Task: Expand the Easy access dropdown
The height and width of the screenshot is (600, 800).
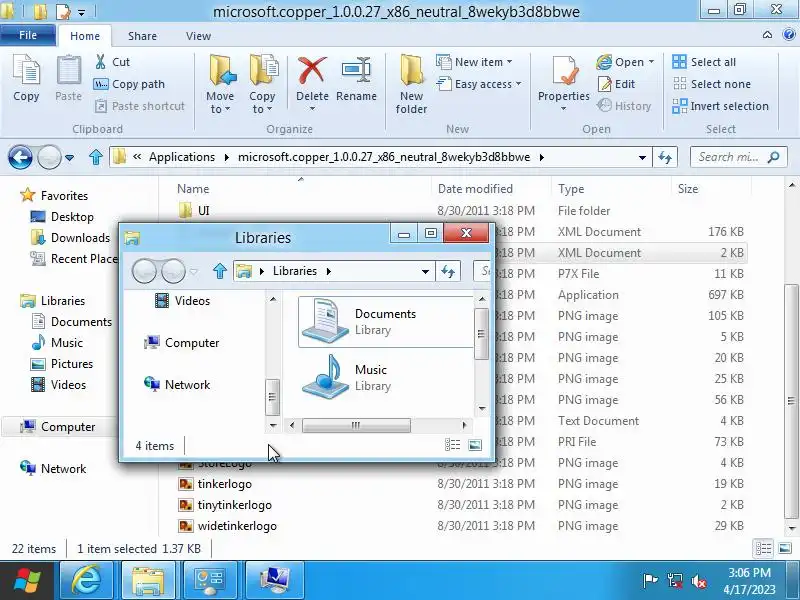Action: [x=518, y=84]
